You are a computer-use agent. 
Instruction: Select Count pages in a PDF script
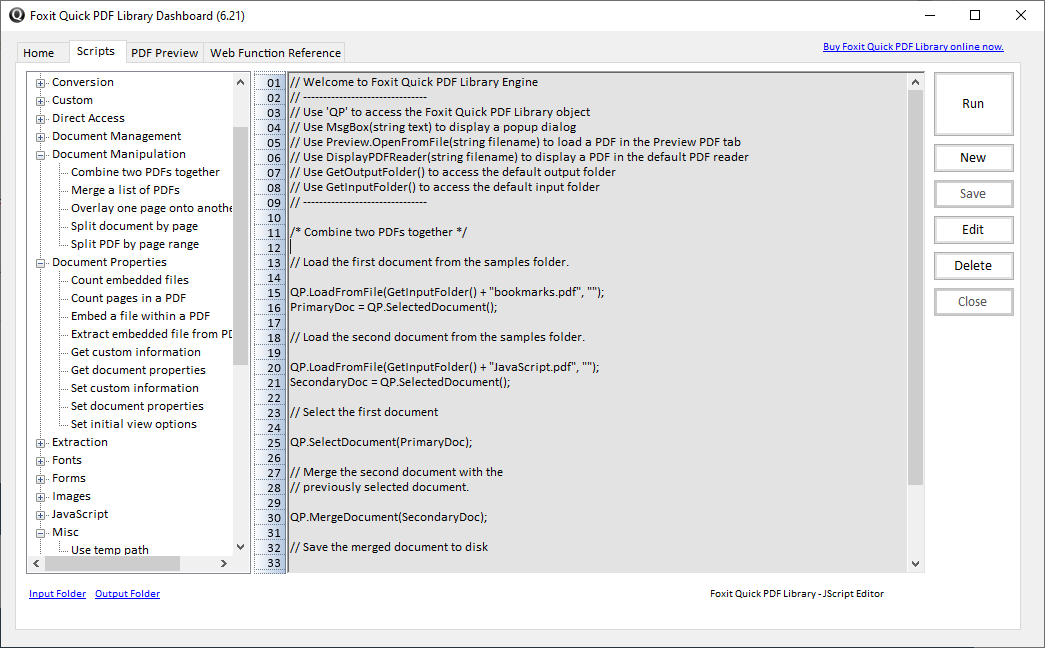[x=129, y=298]
